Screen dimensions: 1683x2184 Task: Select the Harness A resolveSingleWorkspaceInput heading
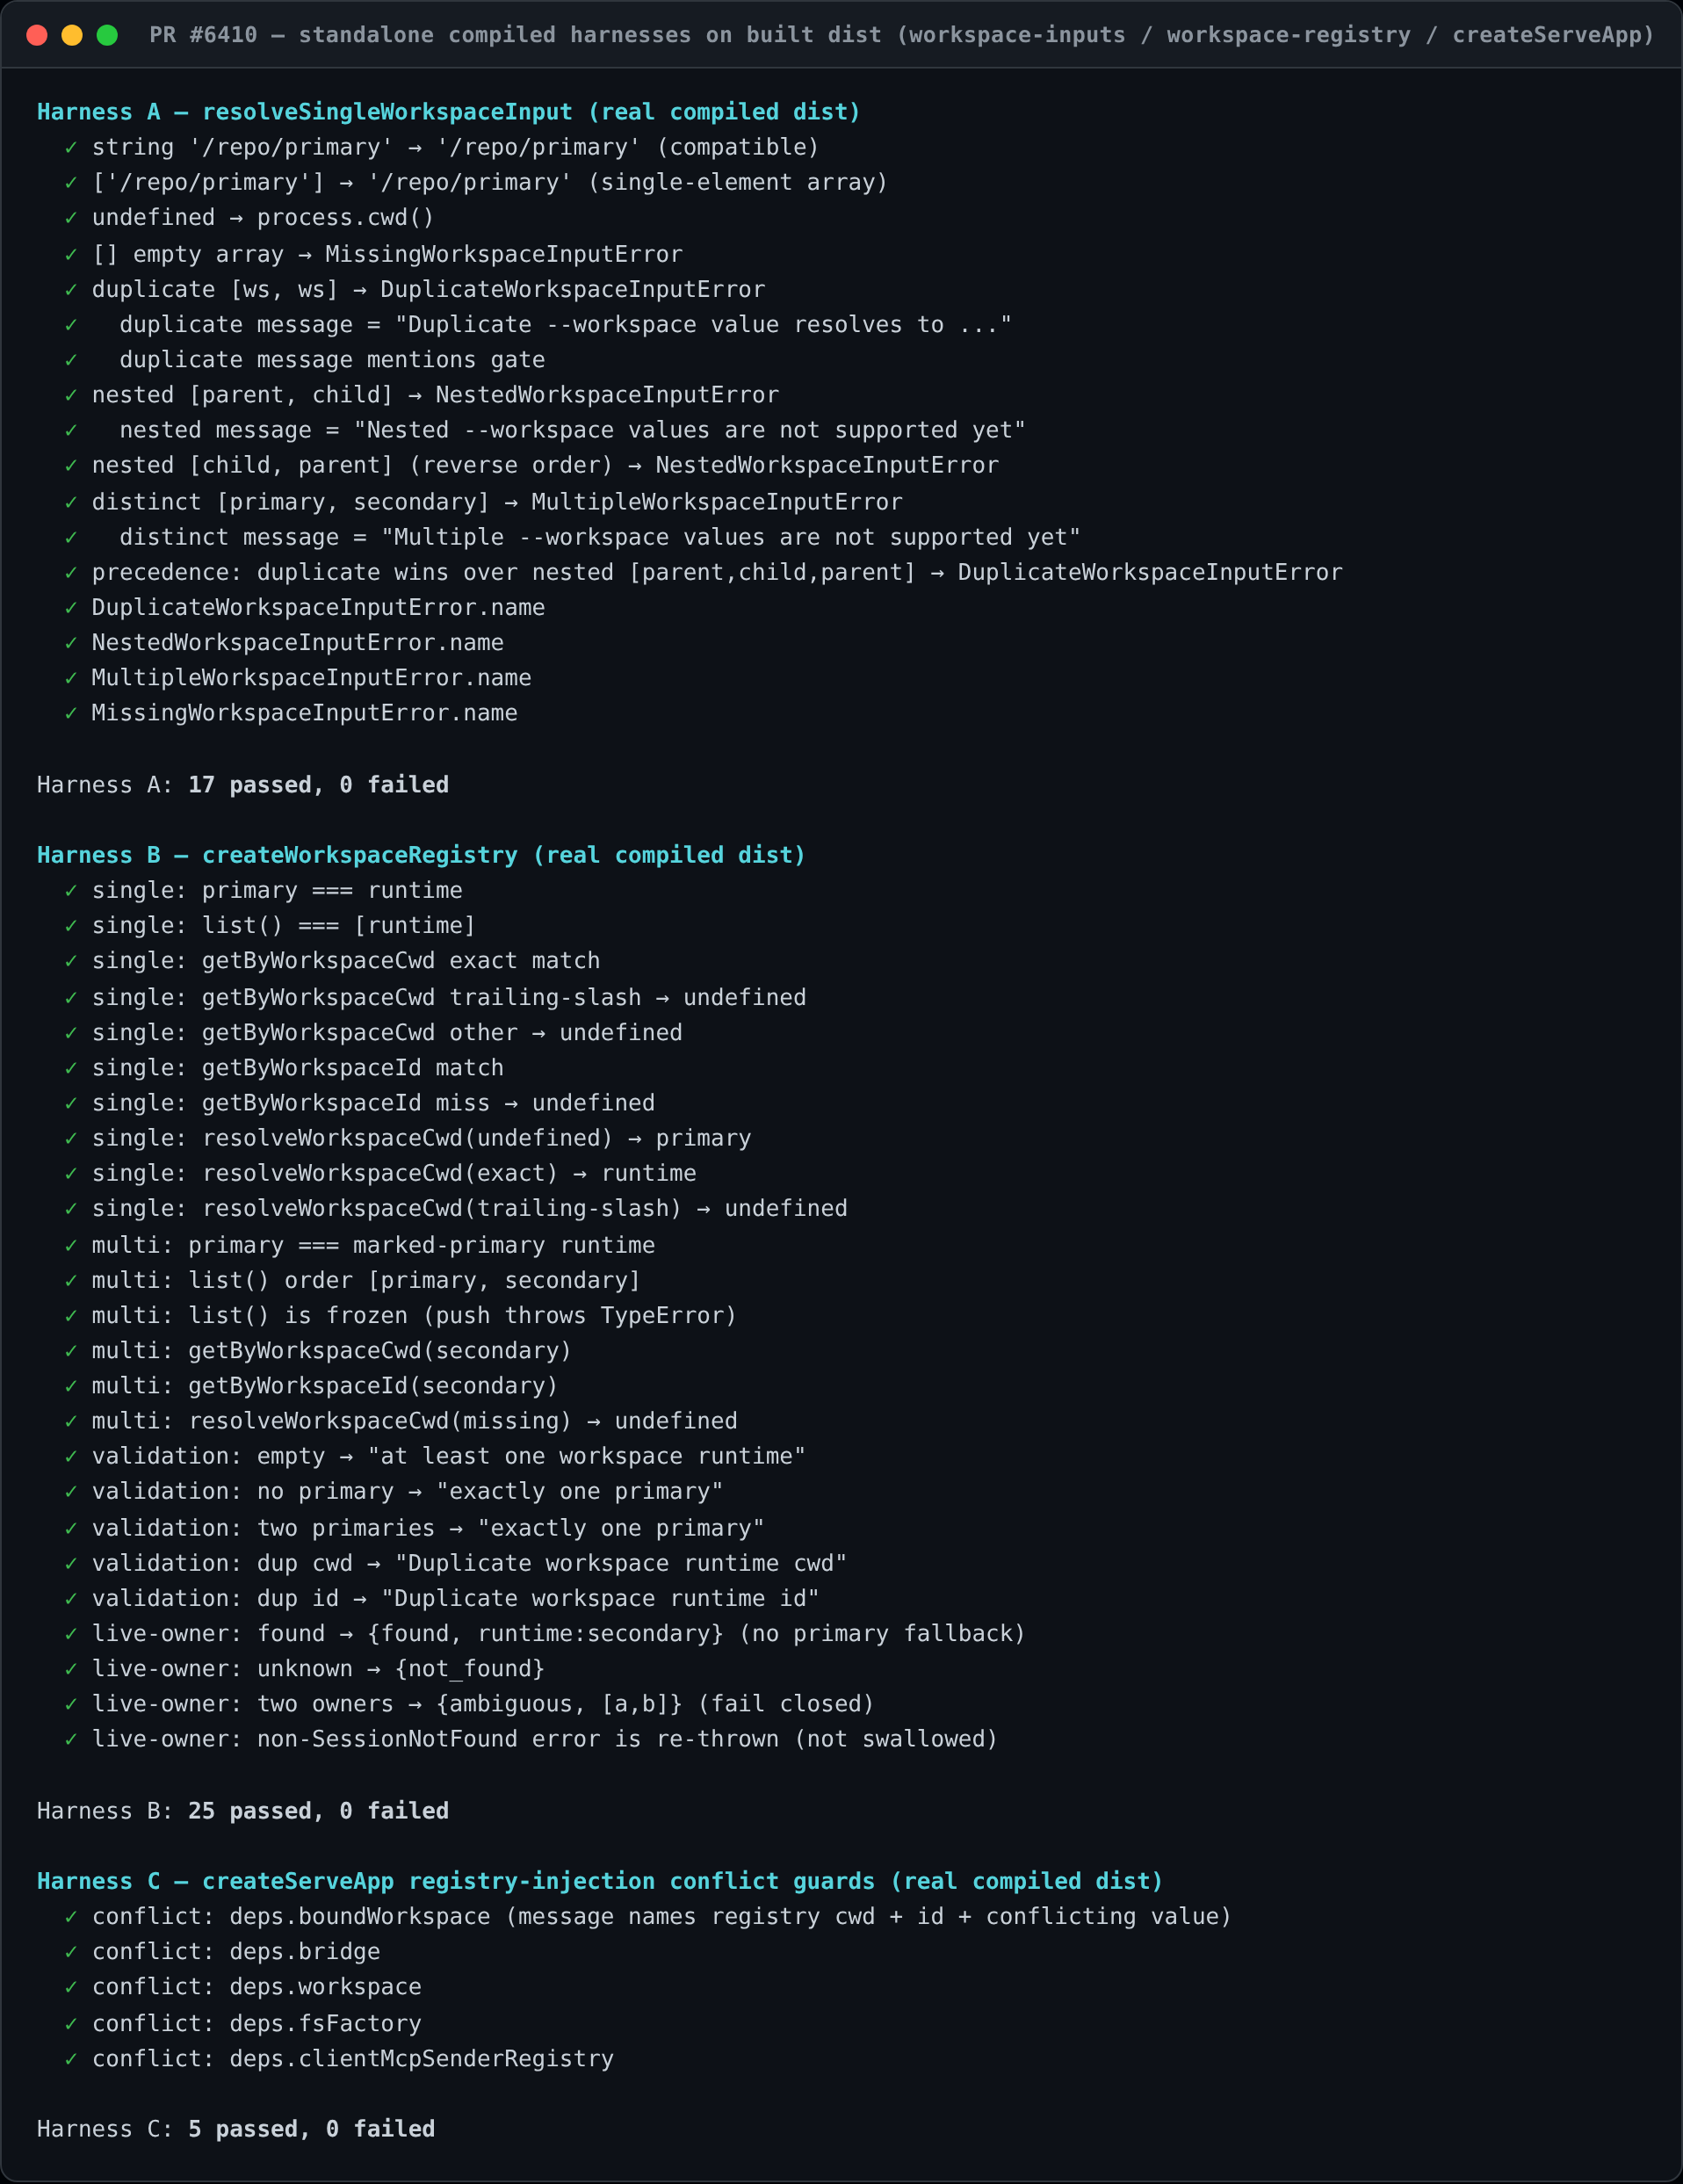click(449, 112)
